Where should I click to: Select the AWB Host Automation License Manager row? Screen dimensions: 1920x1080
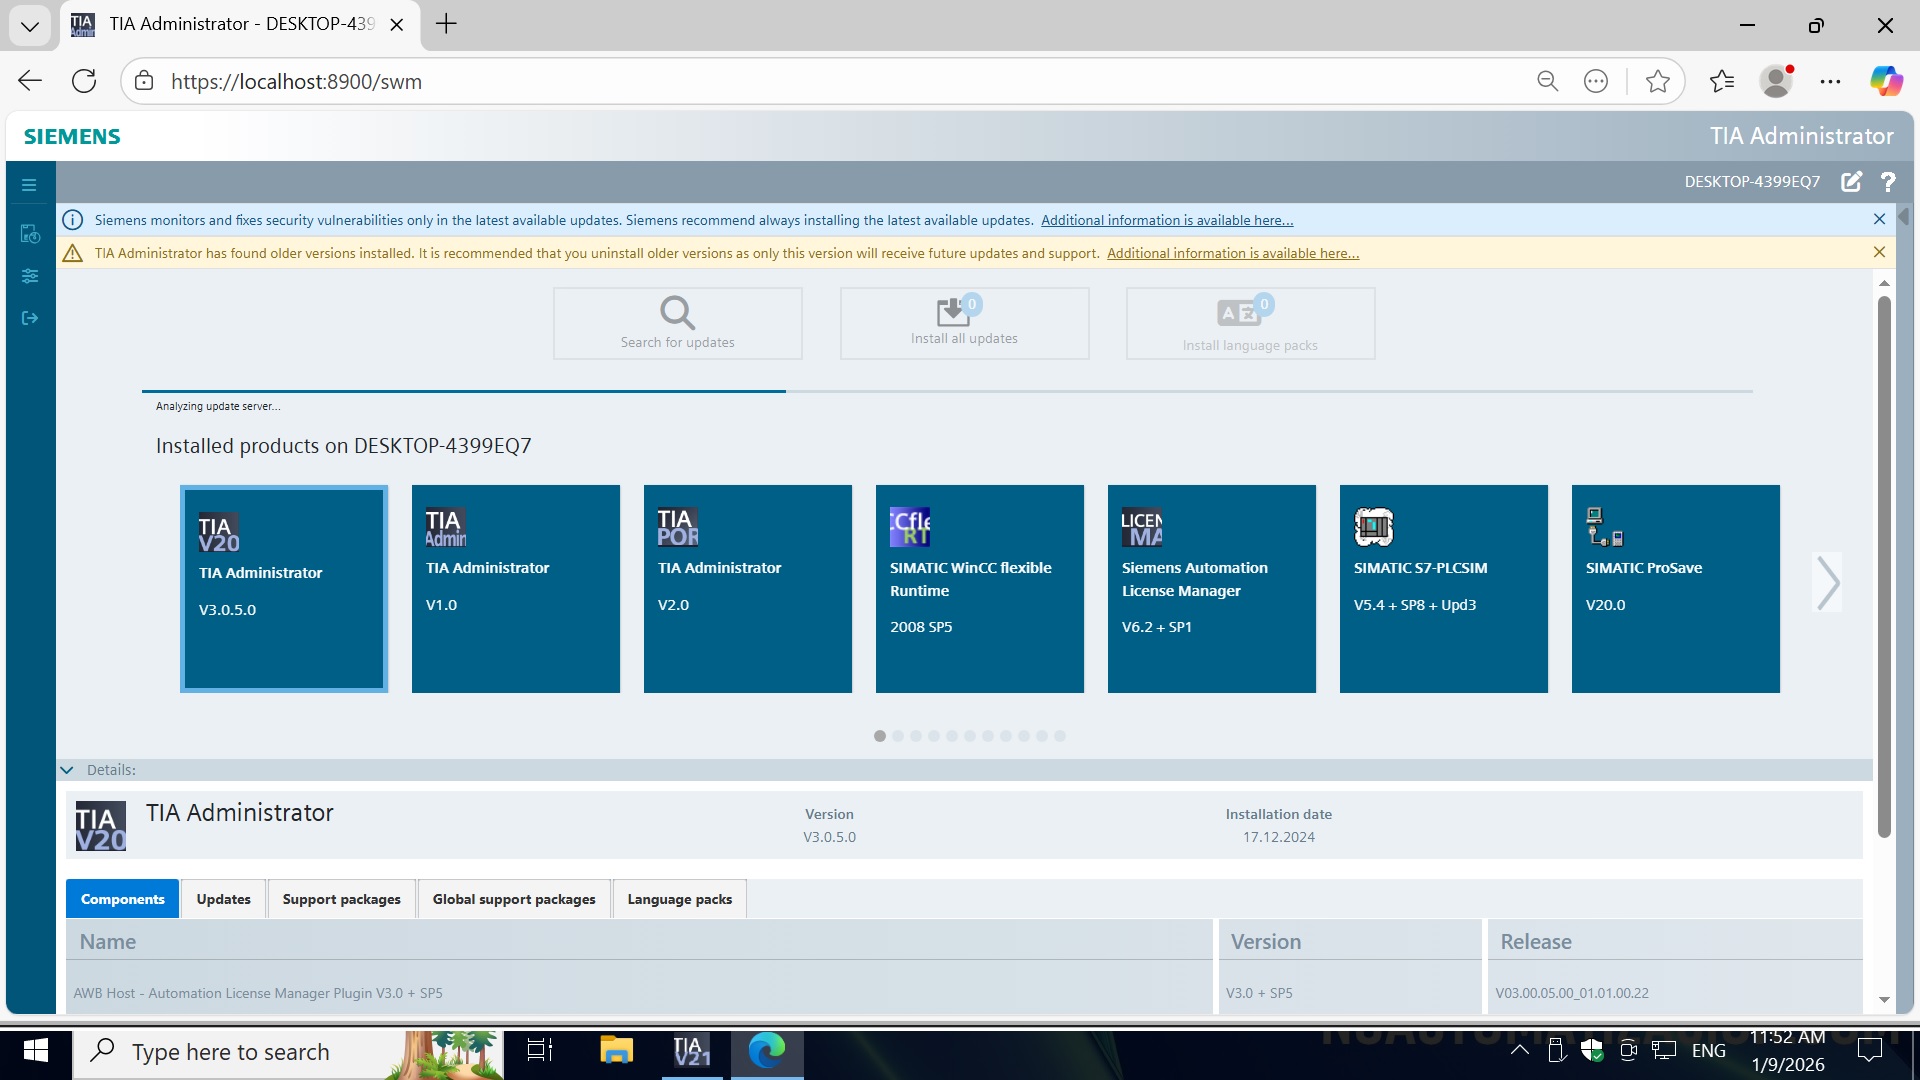click(x=965, y=993)
